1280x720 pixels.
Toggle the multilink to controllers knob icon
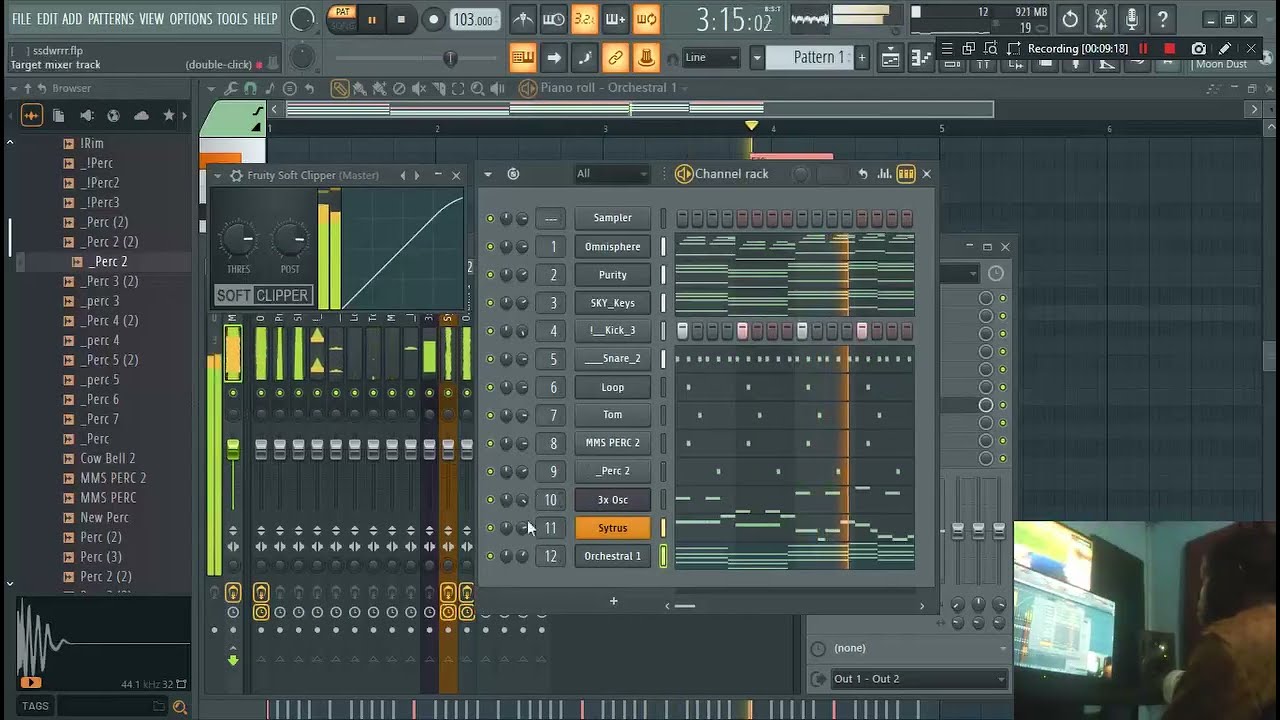[x=646, y=58]
